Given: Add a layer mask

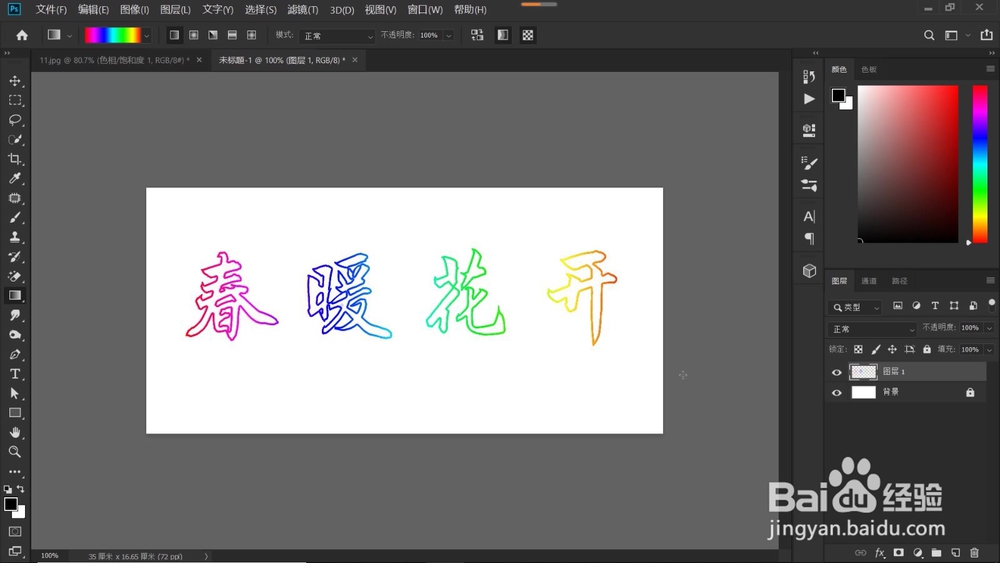Looking at the screenshot, I should [899, 552].
